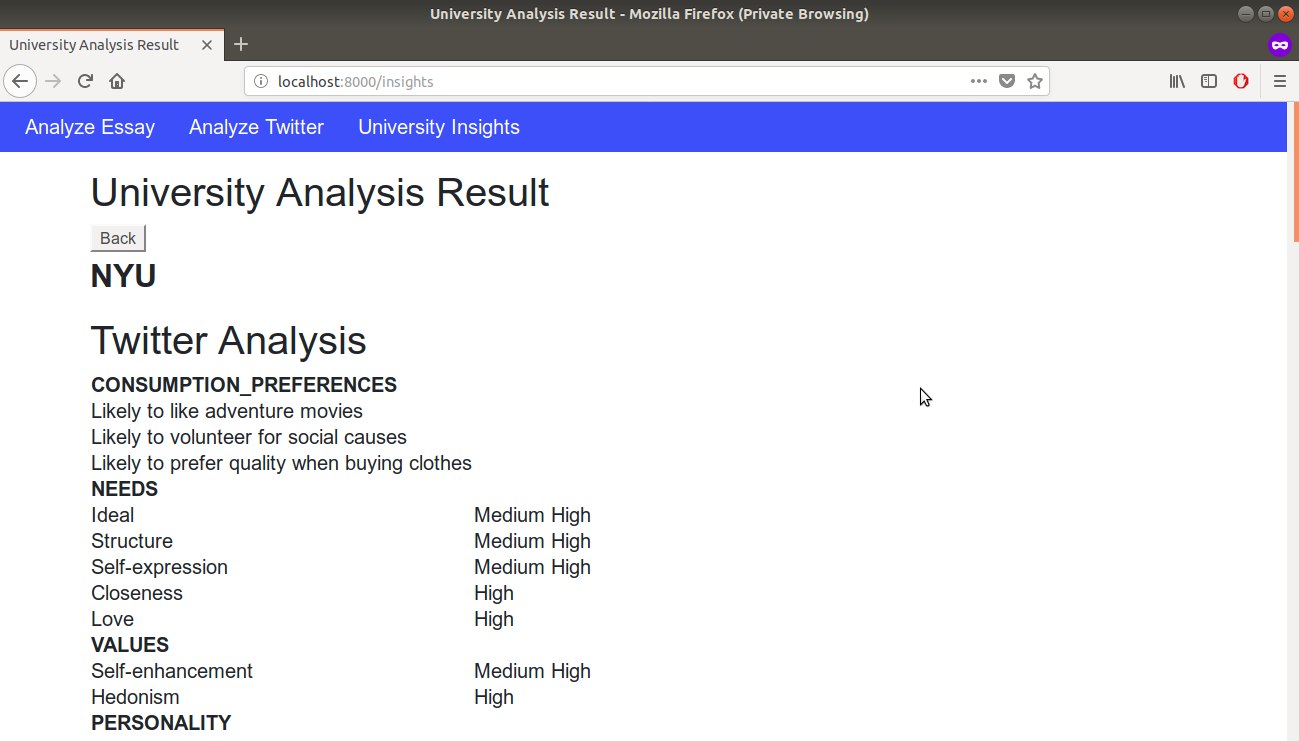
Task: Close the University Analysis Result tab
Action: click(207, 44)
